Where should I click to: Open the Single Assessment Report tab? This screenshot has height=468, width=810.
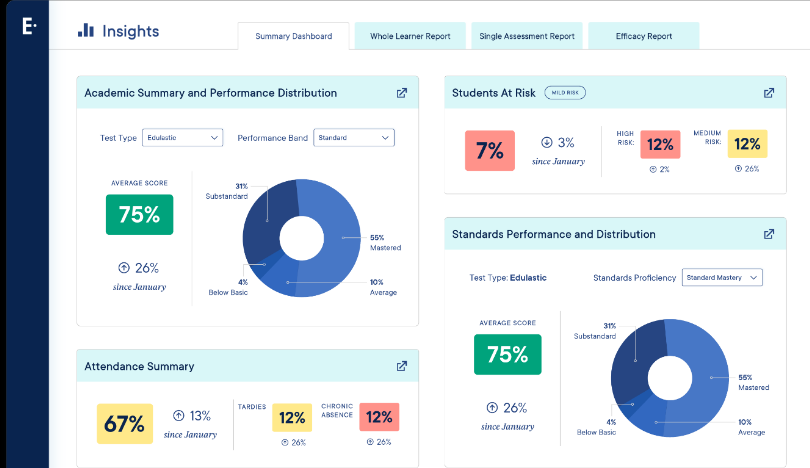pos(526,36)
